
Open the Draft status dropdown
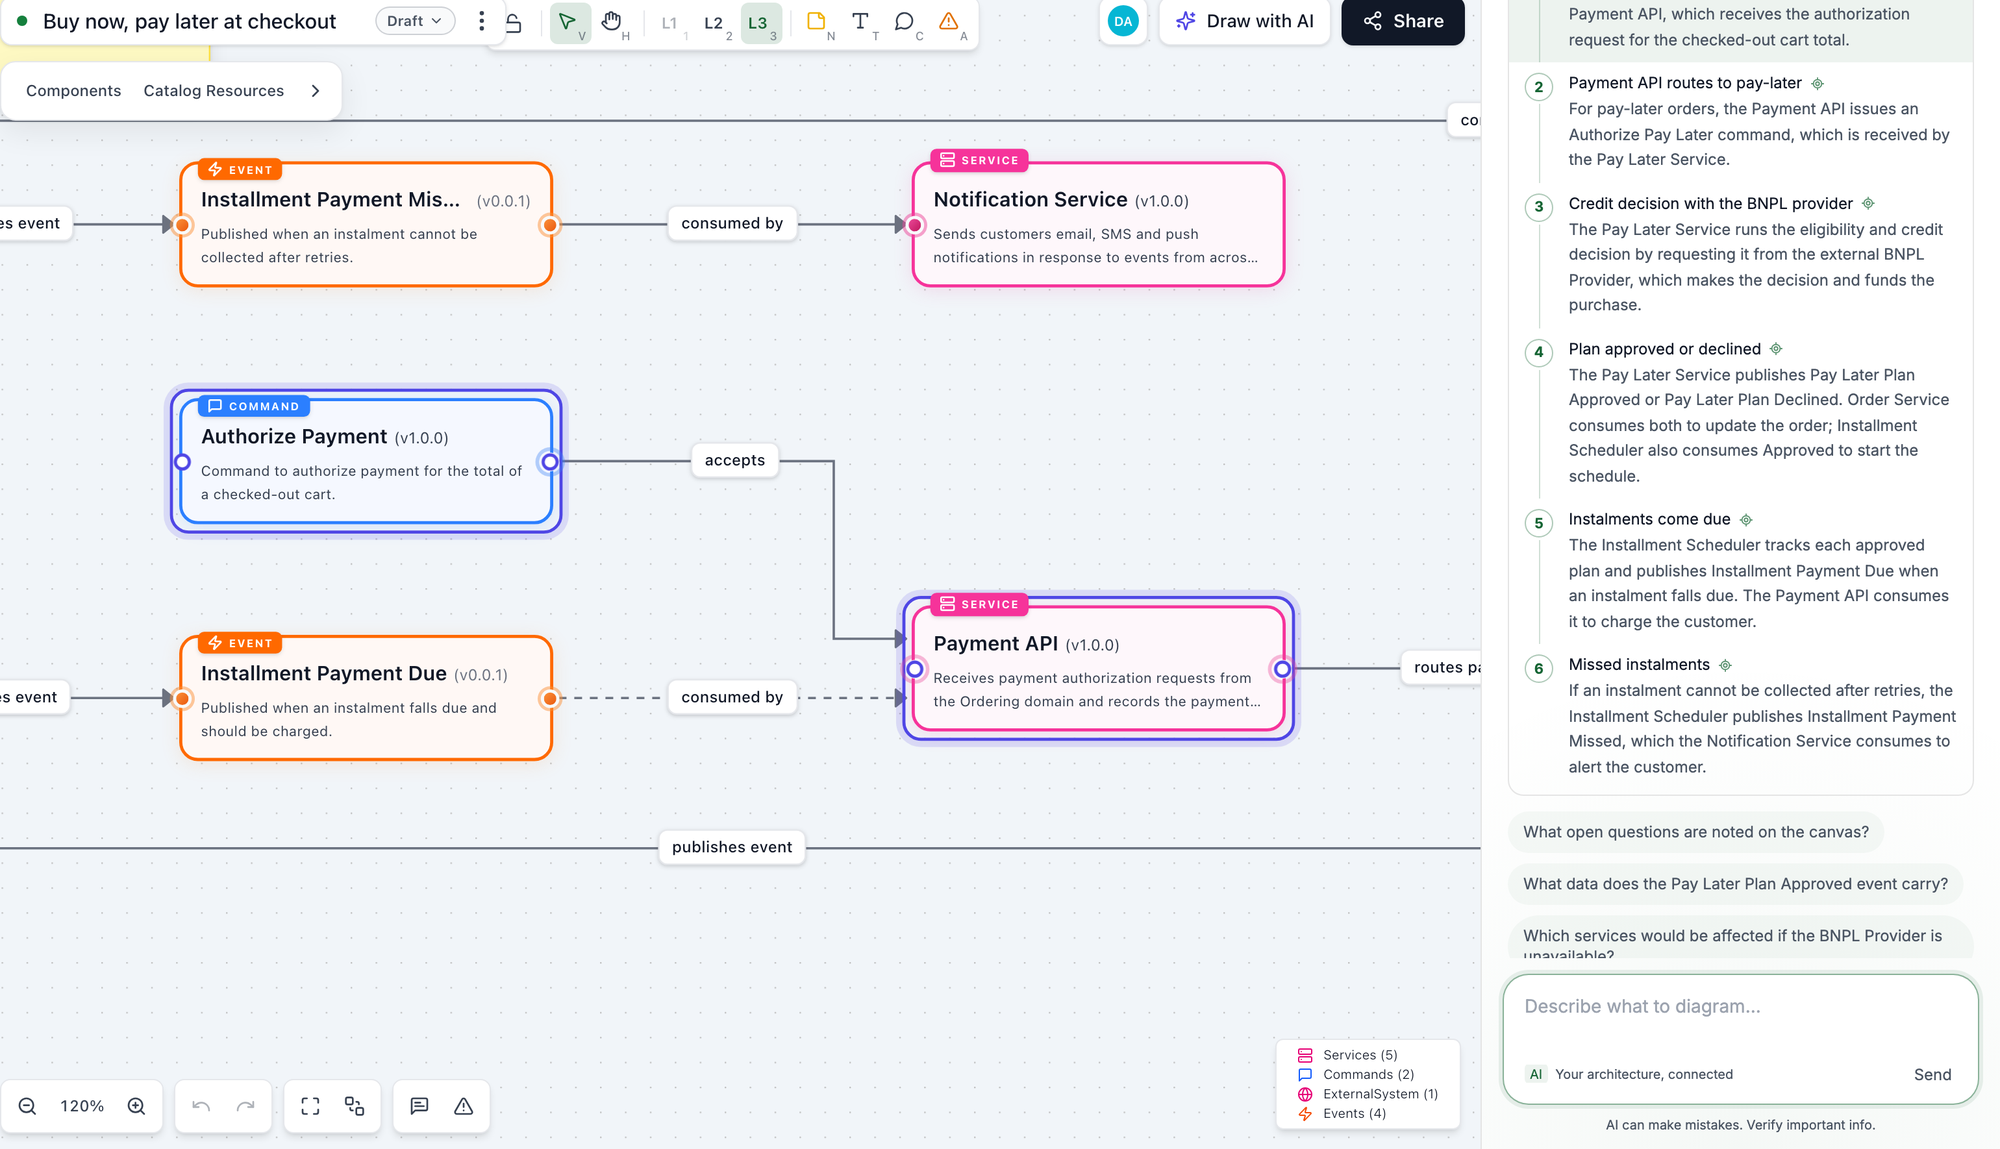[415, 21]
